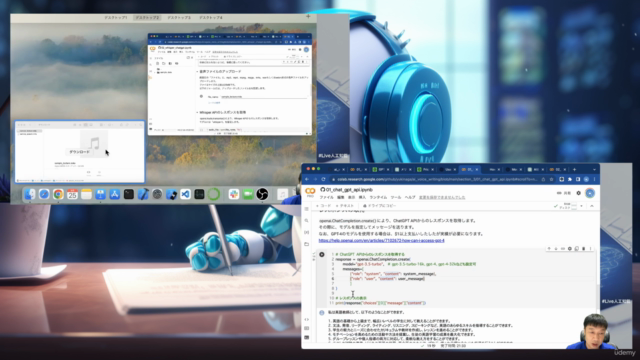Click the user account avatar in Colab
The image size is (640, 360).
pos(590,193)
